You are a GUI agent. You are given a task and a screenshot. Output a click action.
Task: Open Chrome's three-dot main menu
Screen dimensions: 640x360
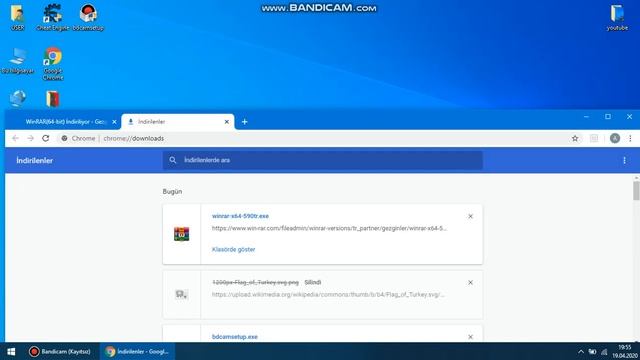click(x=630, y=138)
